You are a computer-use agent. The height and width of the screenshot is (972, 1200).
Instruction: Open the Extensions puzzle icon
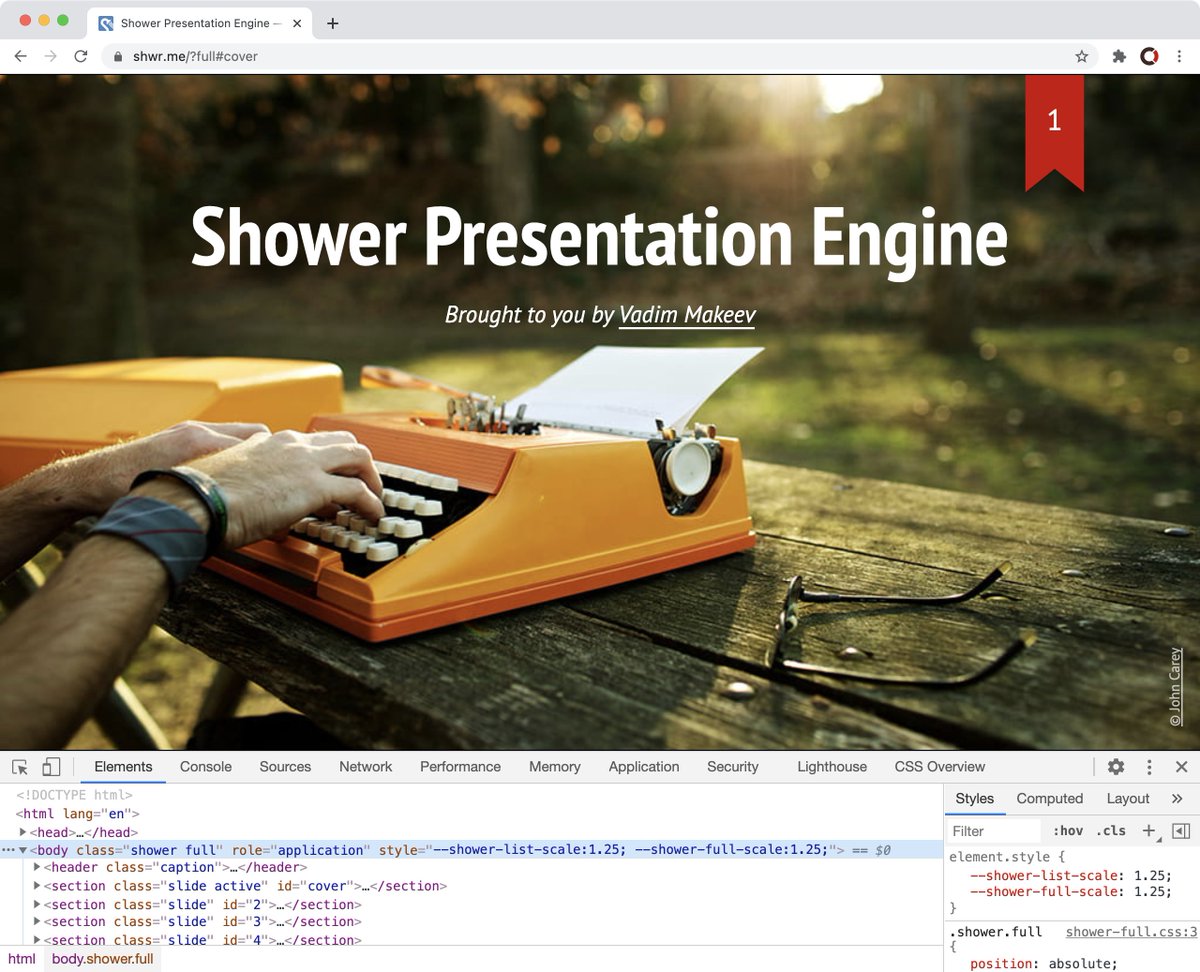1119,57
